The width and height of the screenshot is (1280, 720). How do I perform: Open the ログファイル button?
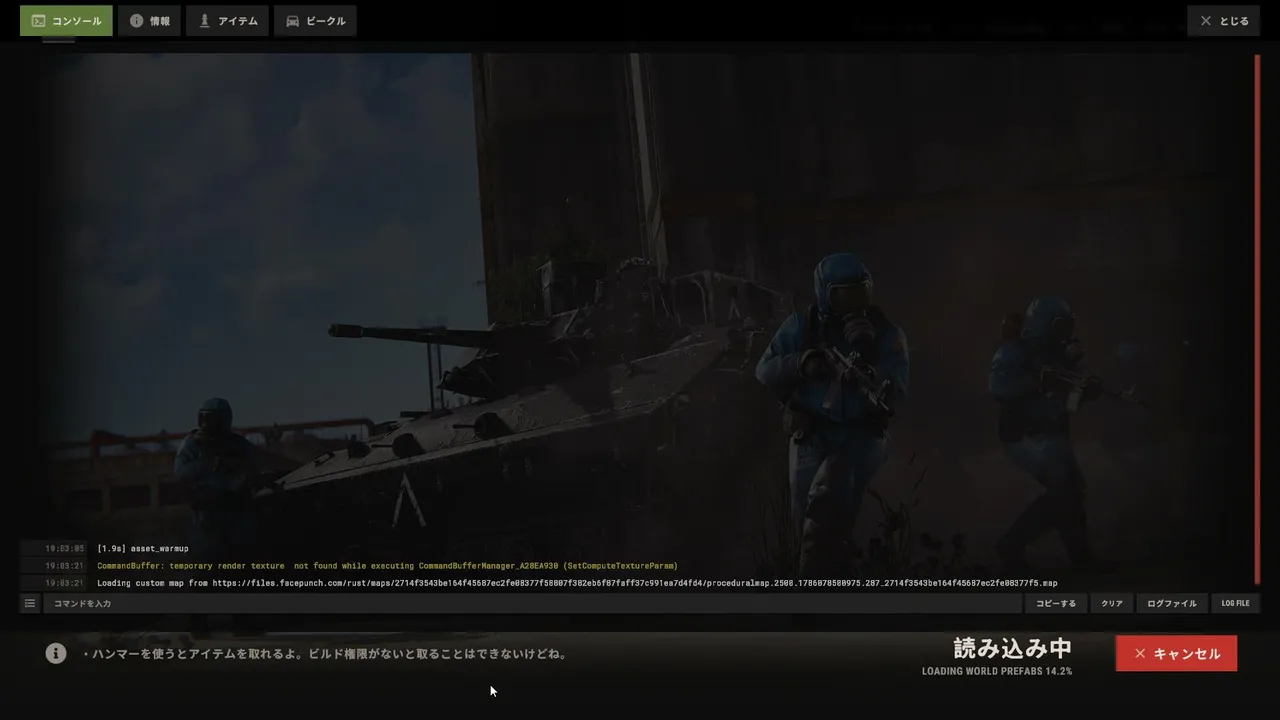click(x=1172, y=603)
